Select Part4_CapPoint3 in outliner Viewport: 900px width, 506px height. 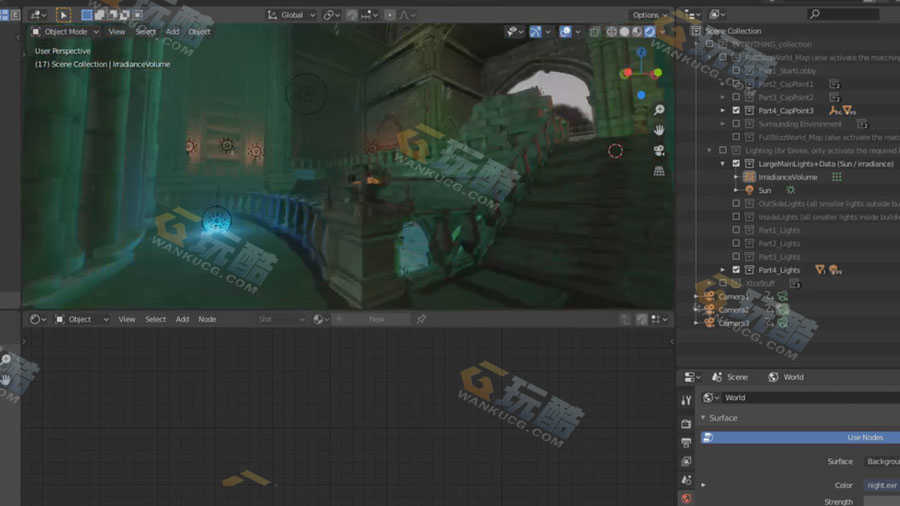(786, 111)
